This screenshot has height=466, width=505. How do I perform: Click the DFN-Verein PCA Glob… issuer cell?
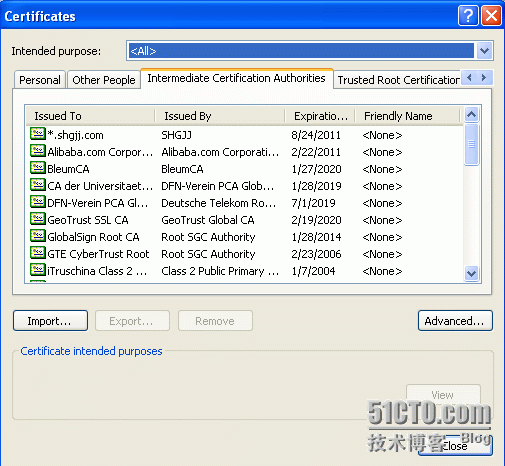(218, 186)
